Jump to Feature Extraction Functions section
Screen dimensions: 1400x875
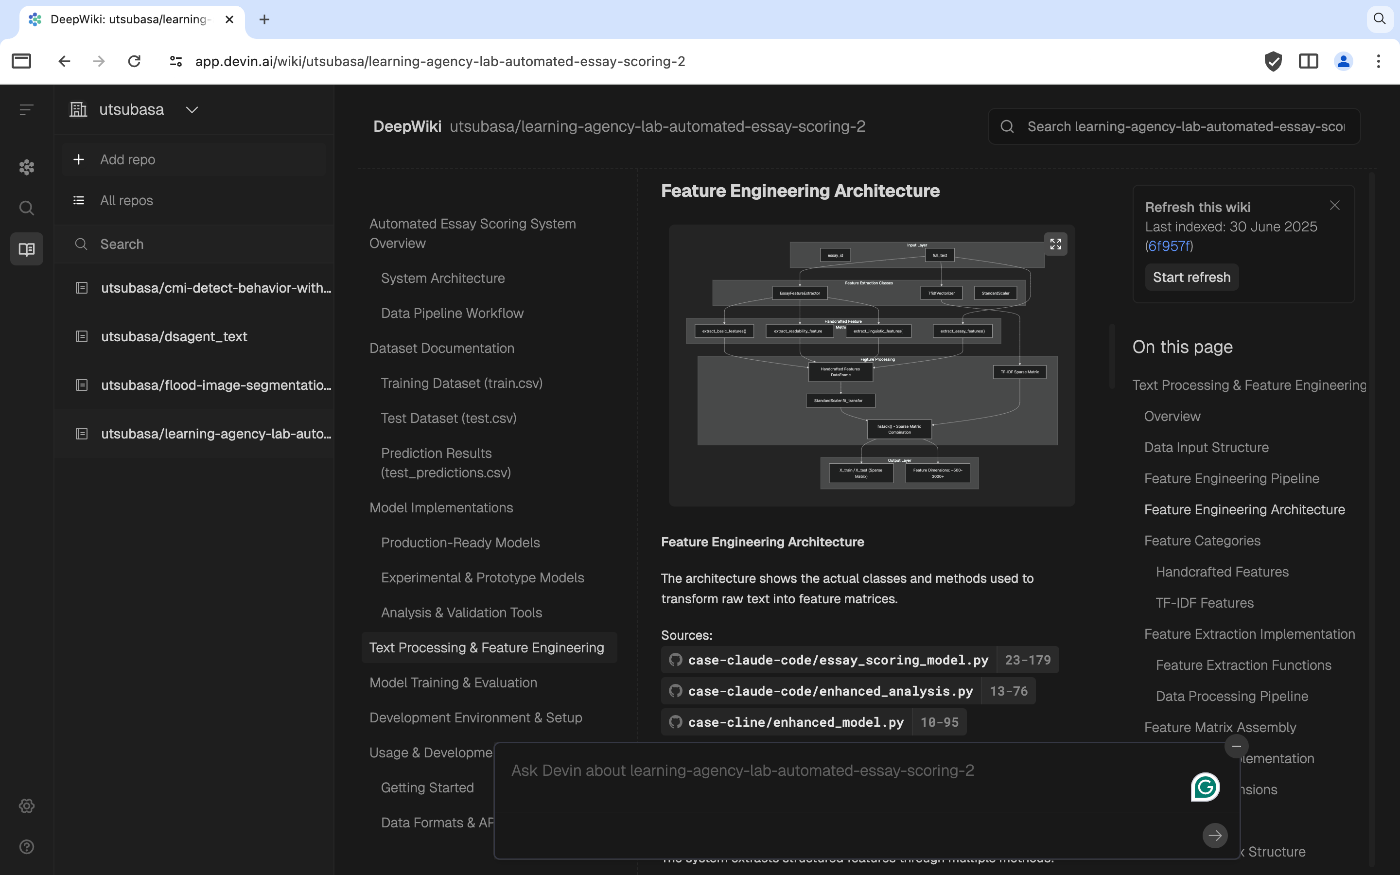click(1243, 665)
